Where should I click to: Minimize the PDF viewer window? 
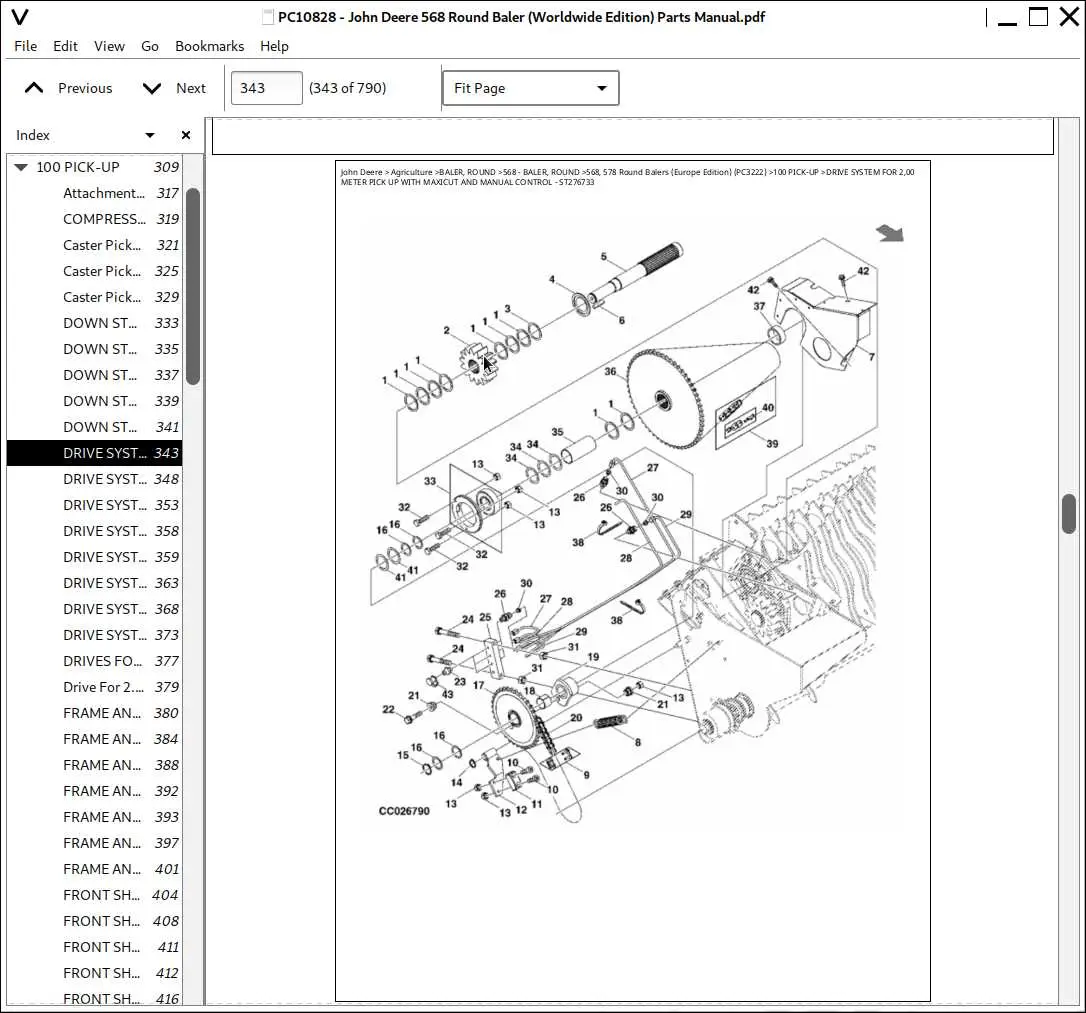point(1007,24)
